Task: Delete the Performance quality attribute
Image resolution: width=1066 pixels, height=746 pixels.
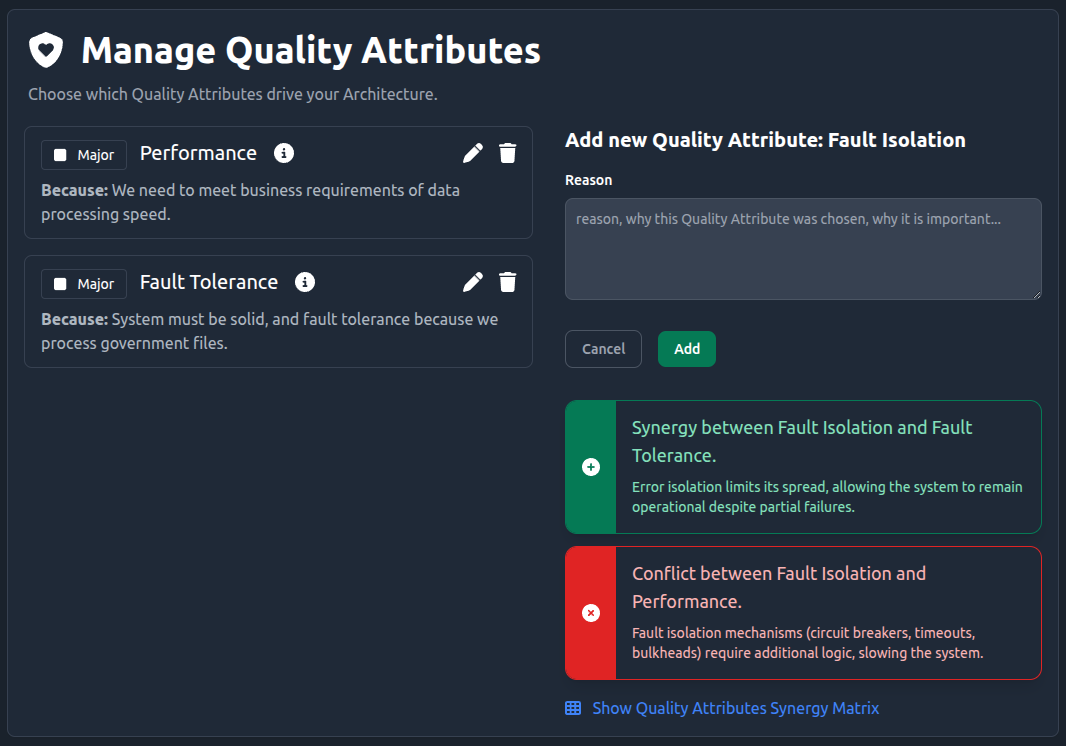Action: point(508,152)
